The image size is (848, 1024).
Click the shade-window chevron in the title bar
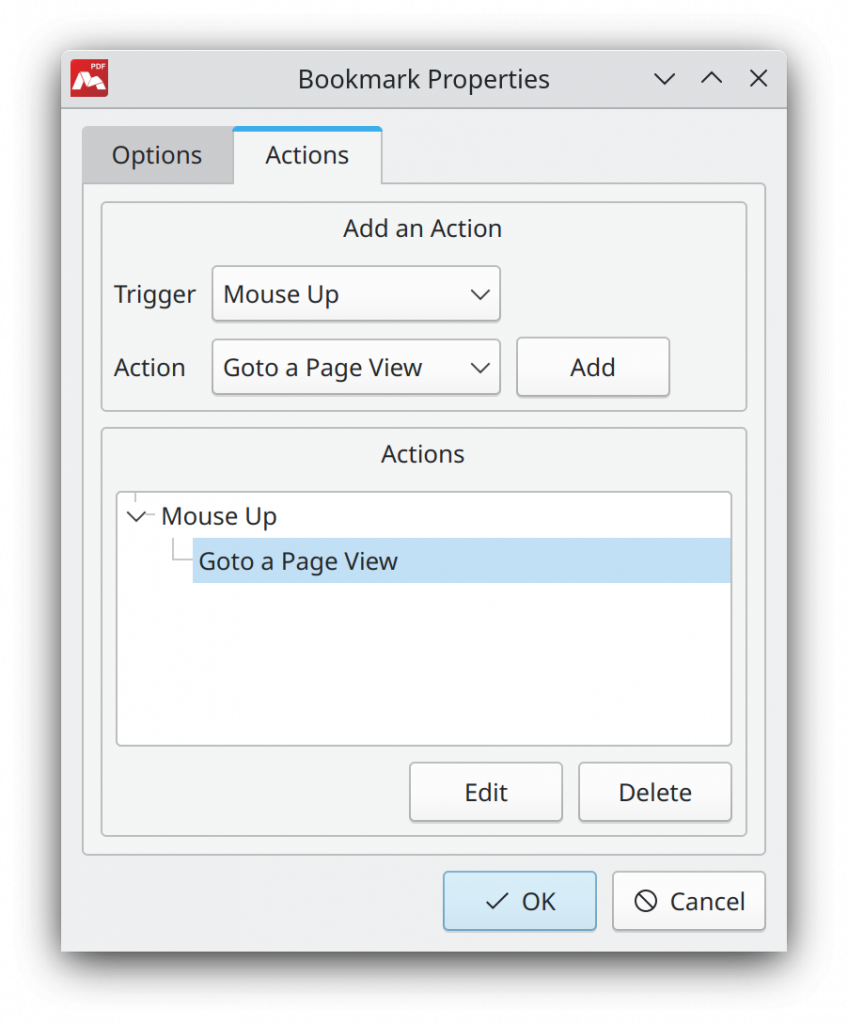pyautogui.click(x=664, y=79)
